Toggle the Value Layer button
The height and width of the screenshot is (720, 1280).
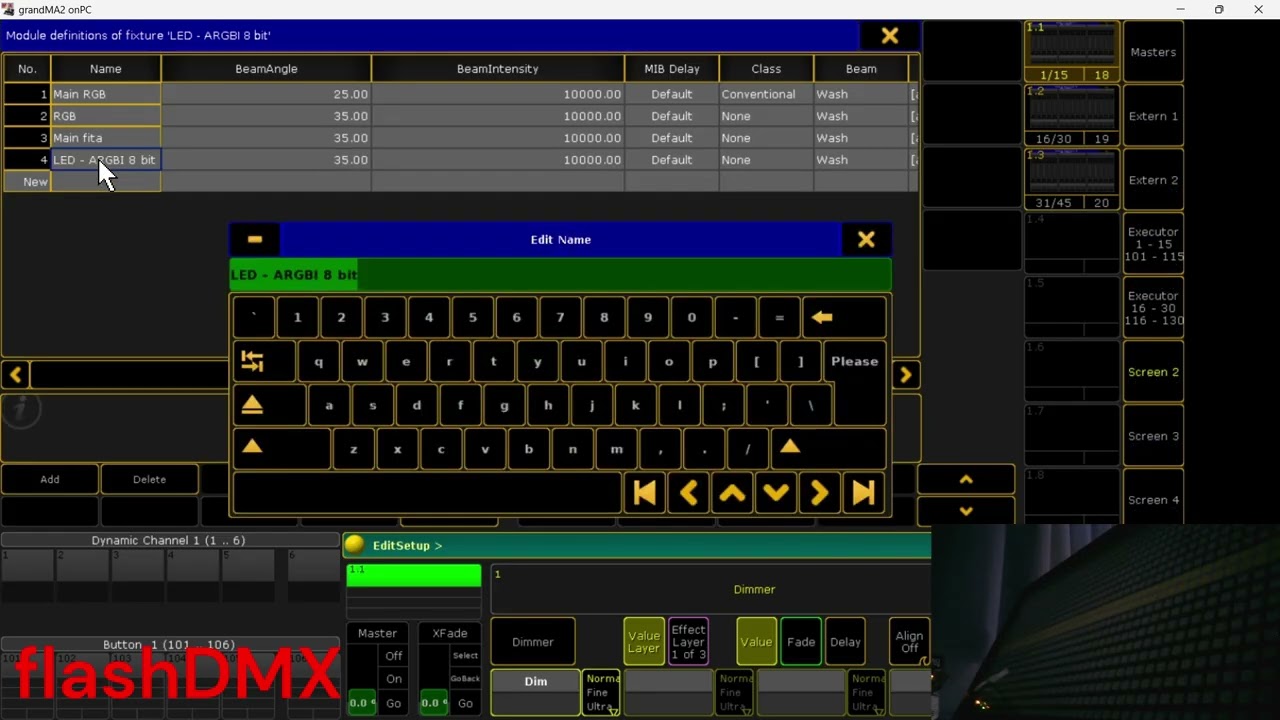[x=644, y=642]
